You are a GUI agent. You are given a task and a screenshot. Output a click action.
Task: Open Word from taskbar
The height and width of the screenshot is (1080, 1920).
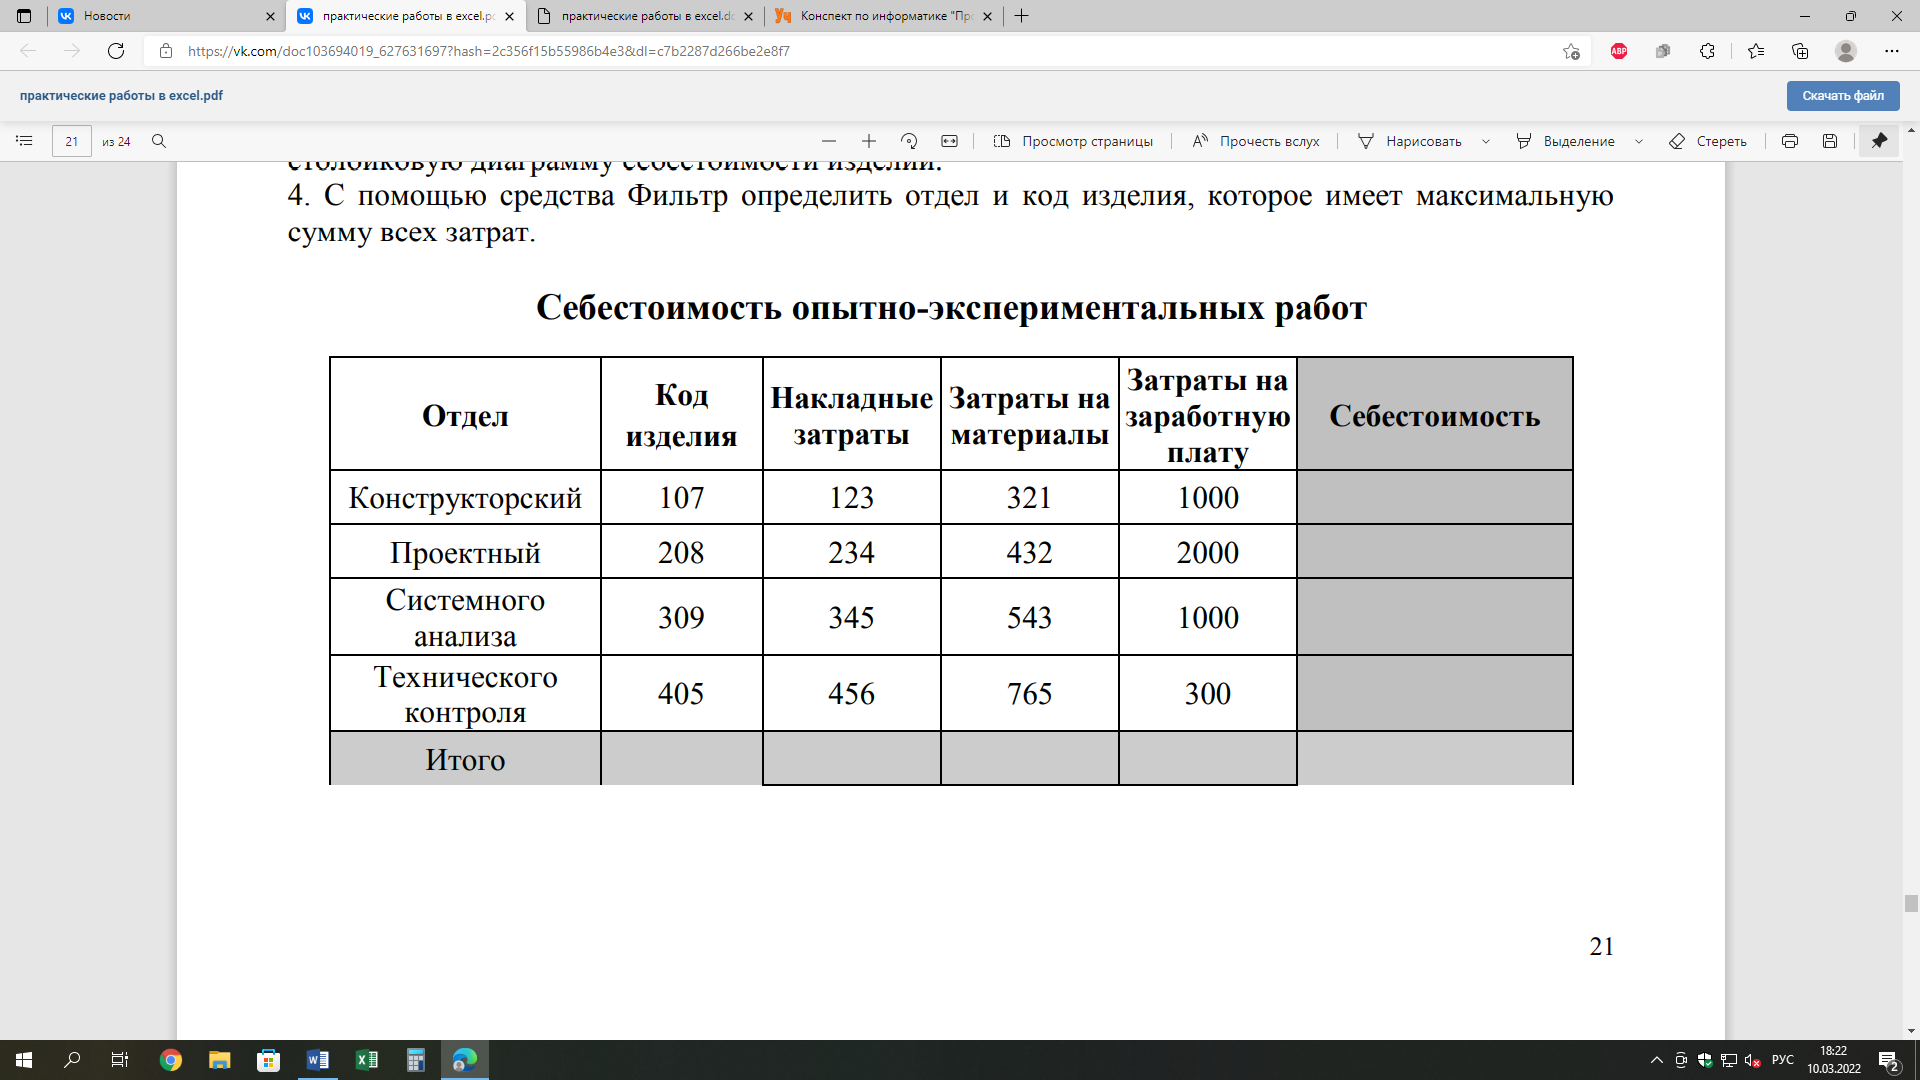point(317,1060)
